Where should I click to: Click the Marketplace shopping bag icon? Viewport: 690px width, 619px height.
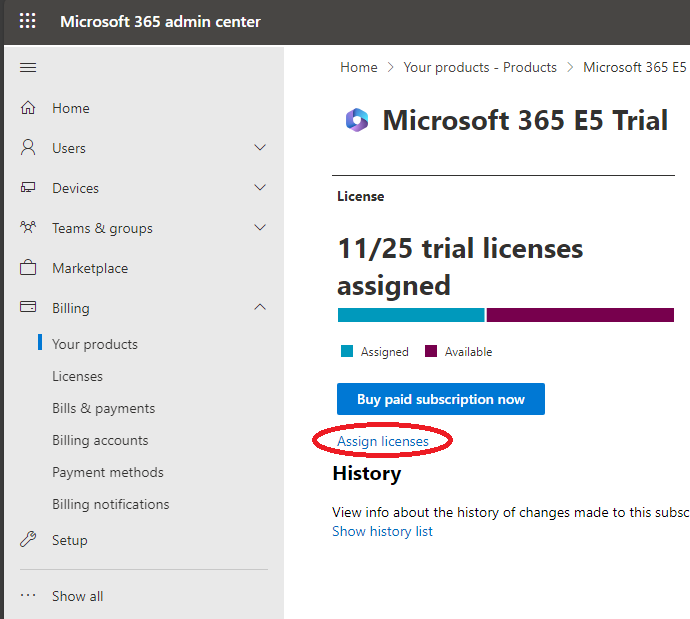[28, 267]
